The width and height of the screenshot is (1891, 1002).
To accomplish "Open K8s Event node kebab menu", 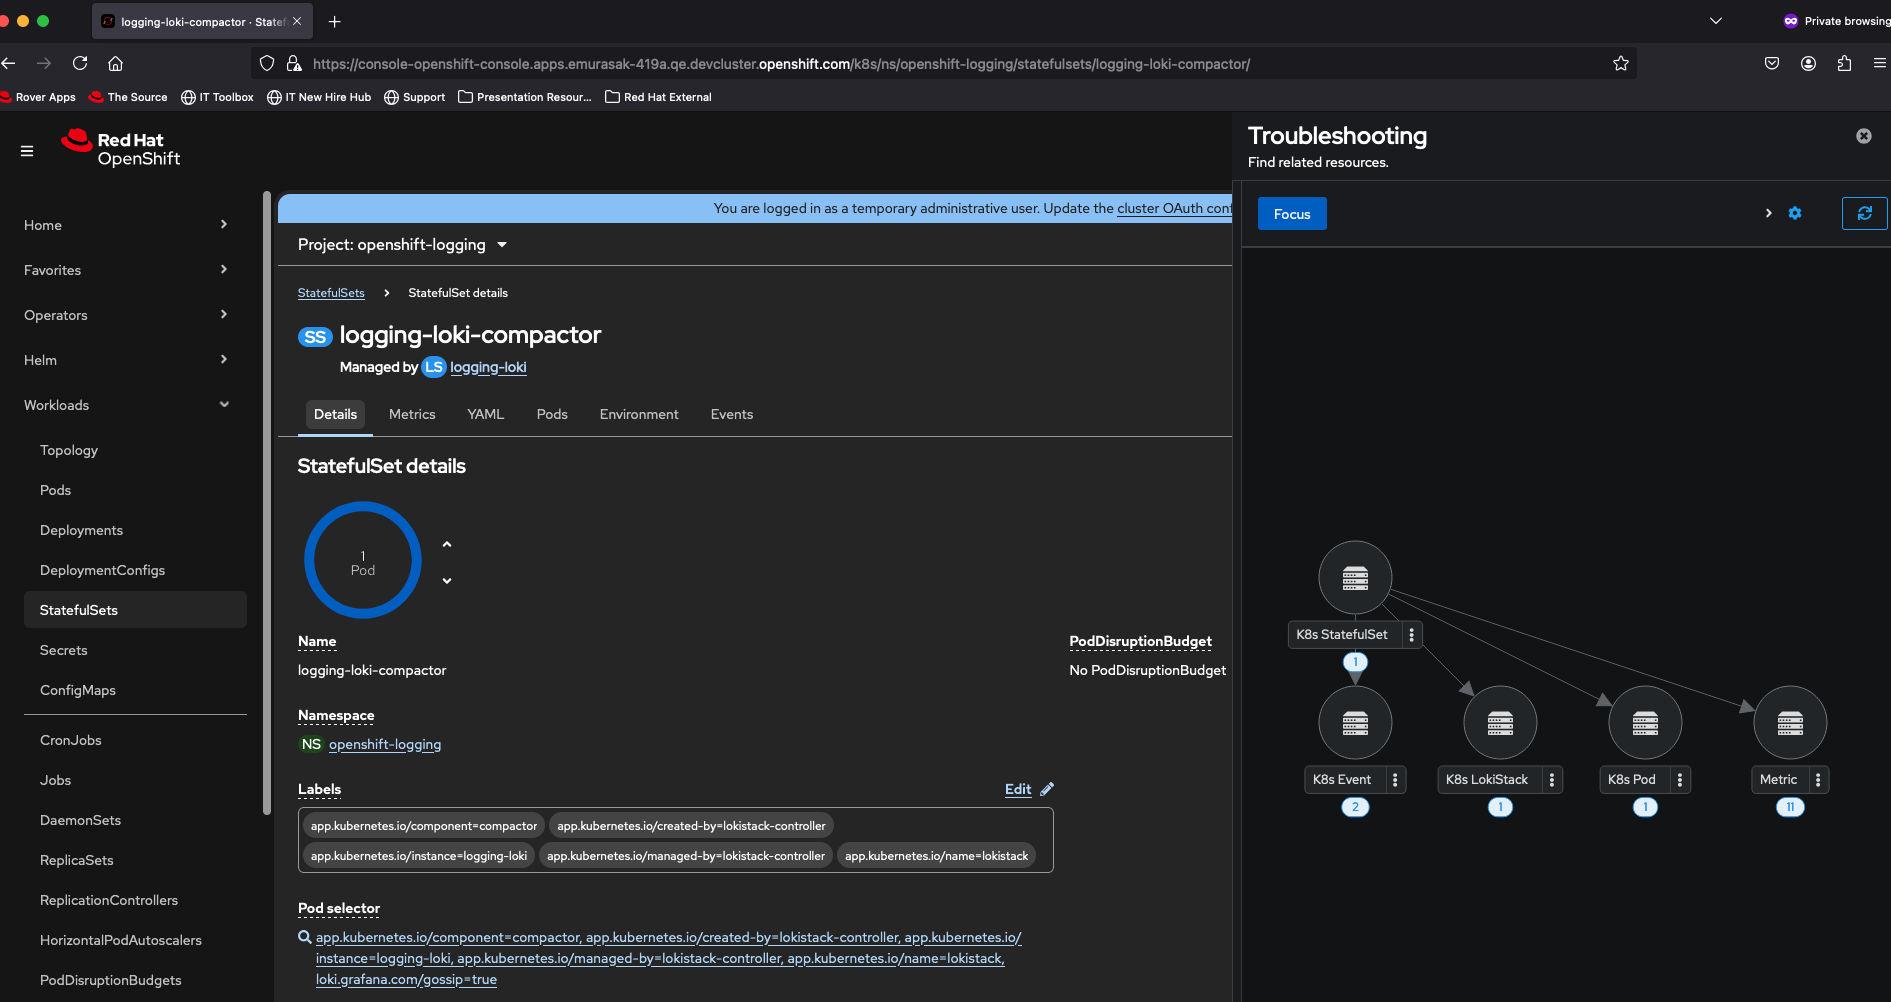I will pos(1395,780).
